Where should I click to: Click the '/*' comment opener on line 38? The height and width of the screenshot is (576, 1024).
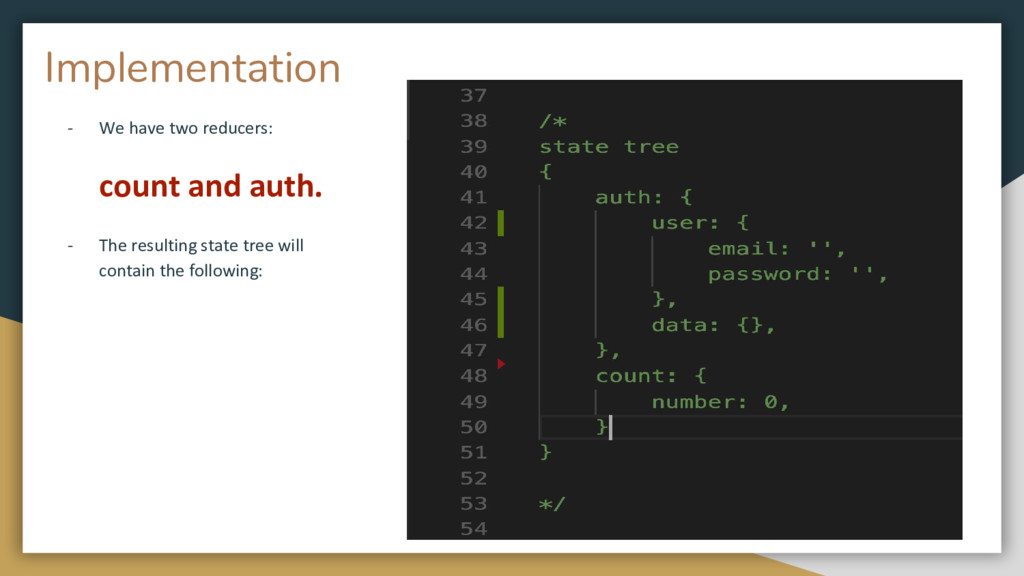[552, 121]
